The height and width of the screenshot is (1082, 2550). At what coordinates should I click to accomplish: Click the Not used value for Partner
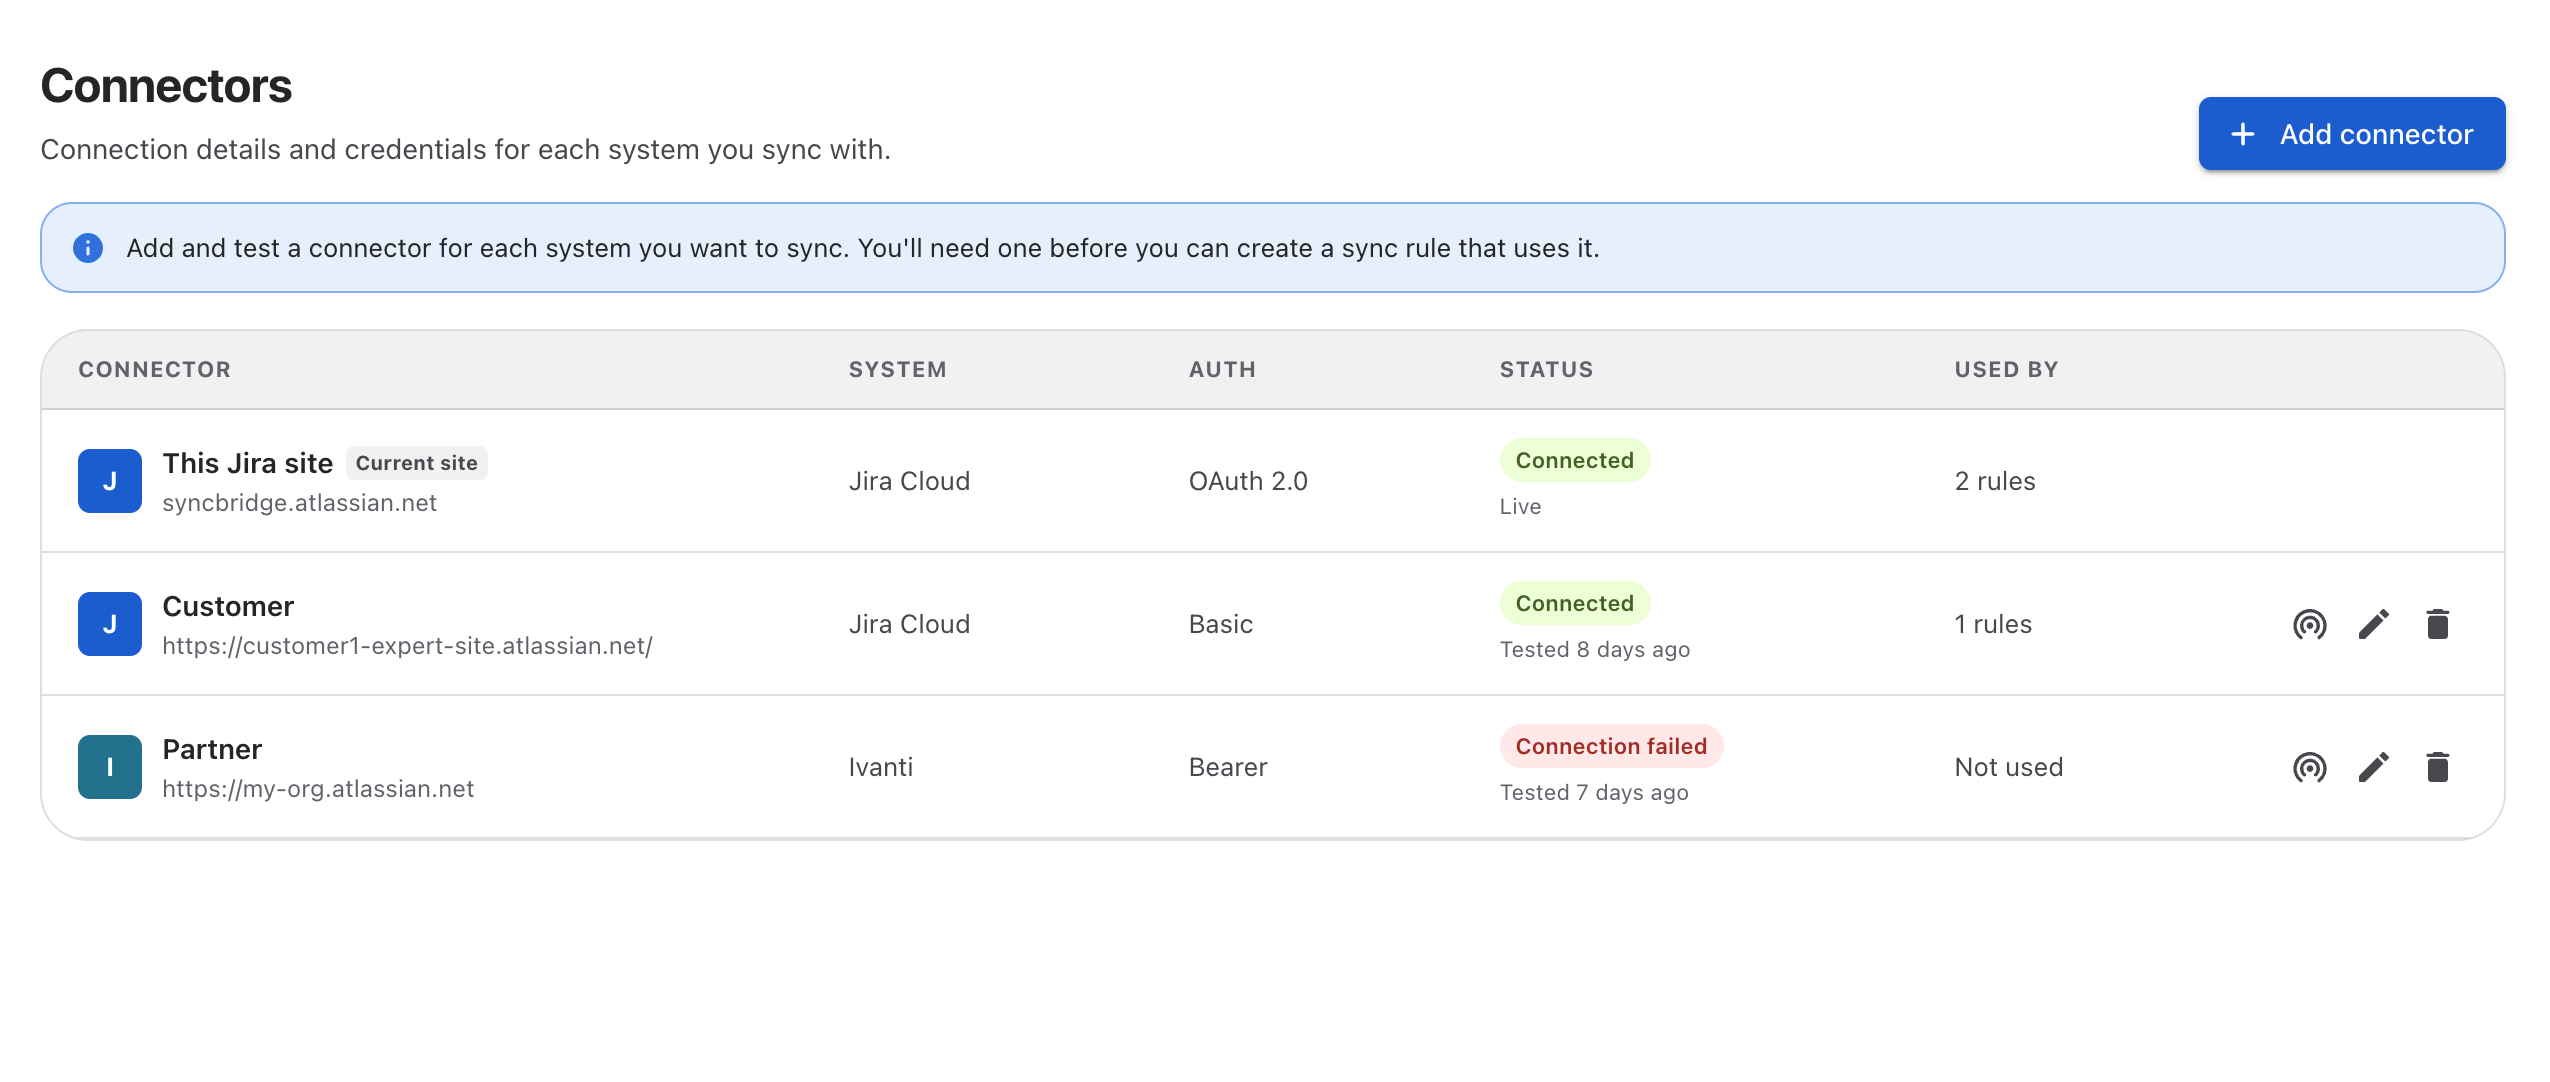tap(2008, 767)
